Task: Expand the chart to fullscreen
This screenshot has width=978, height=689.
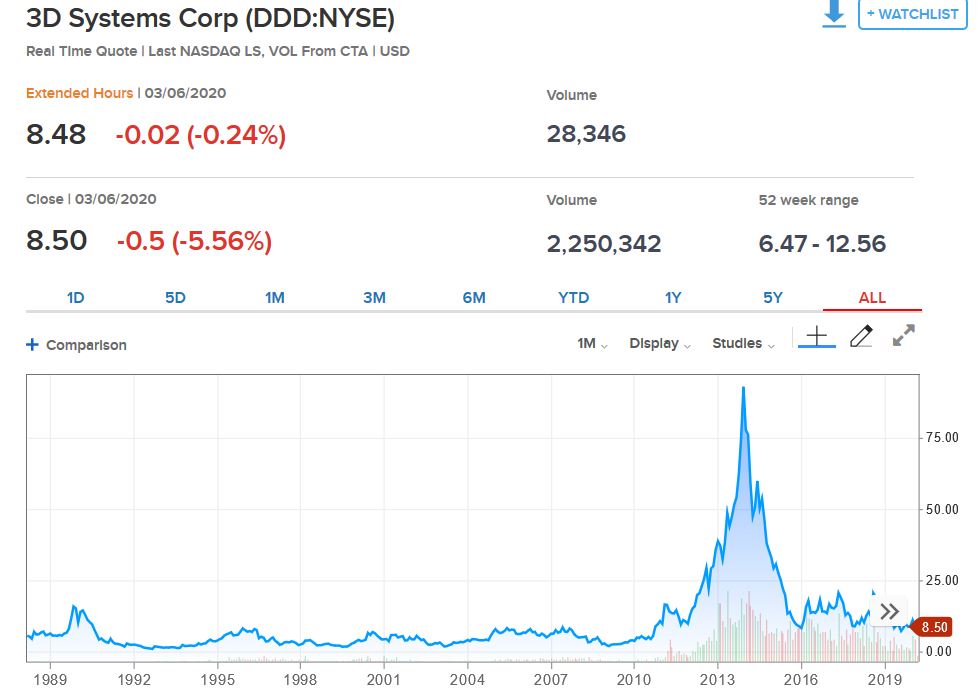Action: click(904, 337)
